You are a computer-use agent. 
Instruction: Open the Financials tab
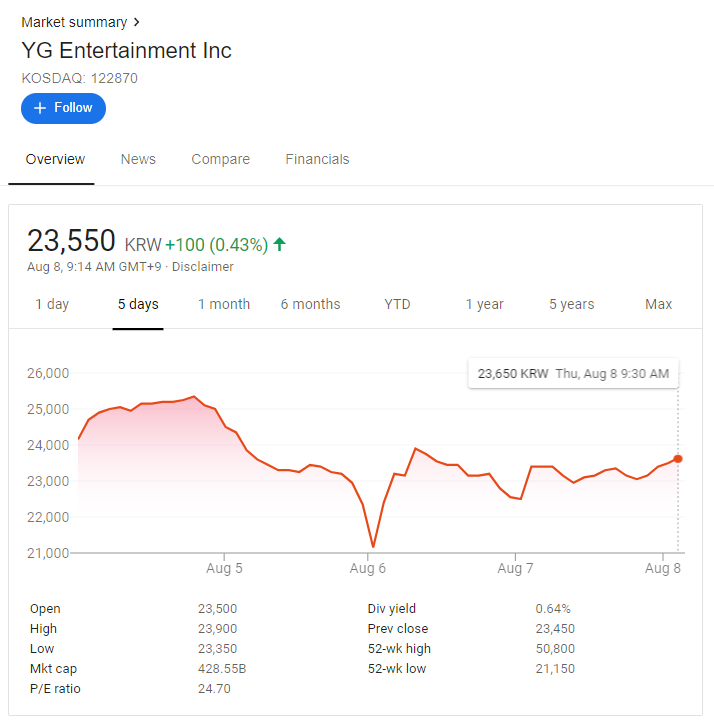tap(317, 159)
